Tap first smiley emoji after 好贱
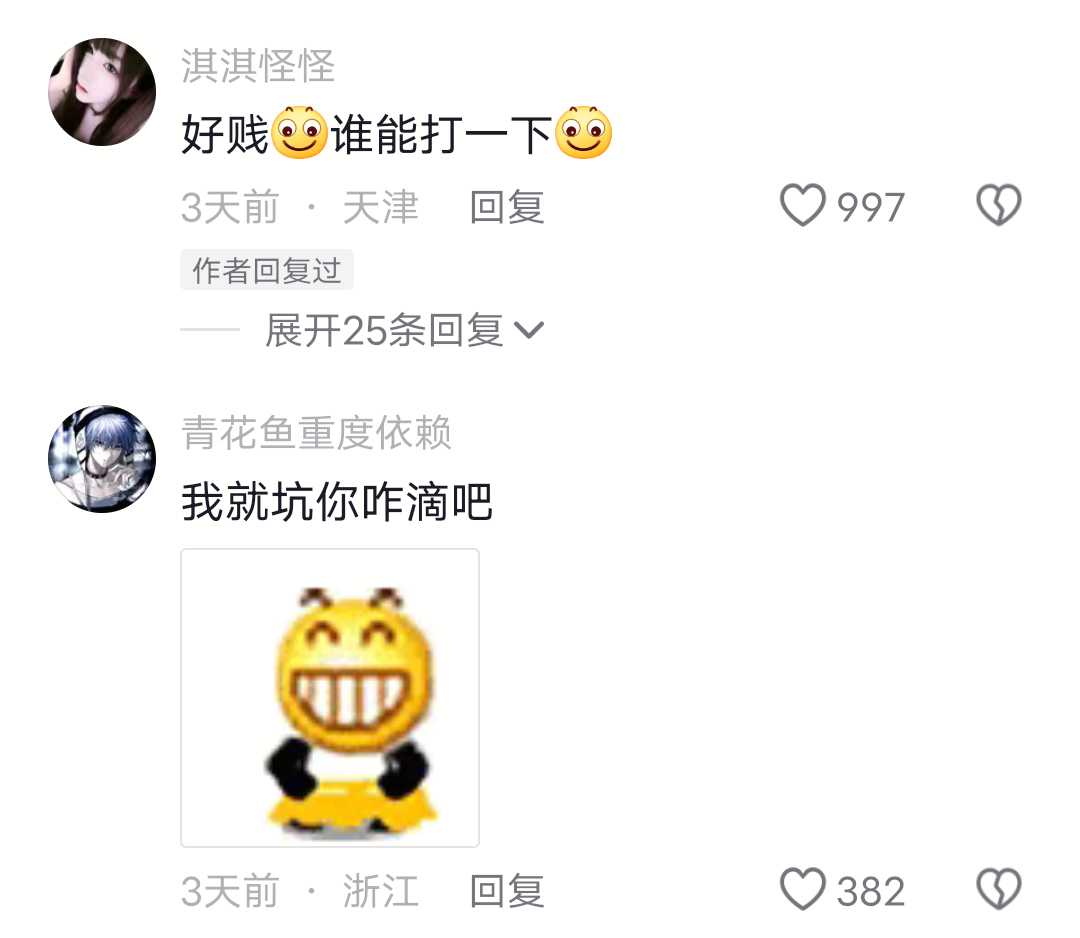Screen dimensions: 1080x938 (x=300, y=132)
